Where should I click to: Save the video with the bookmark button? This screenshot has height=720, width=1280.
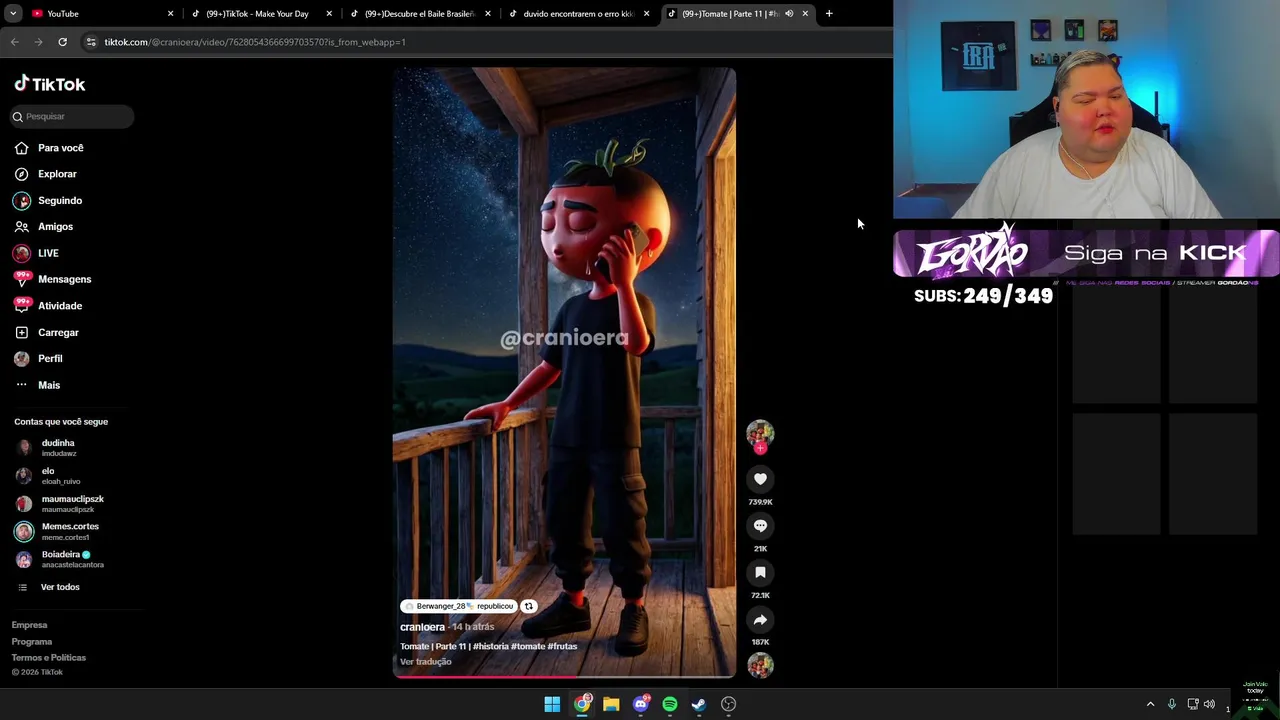pos(760,573)
